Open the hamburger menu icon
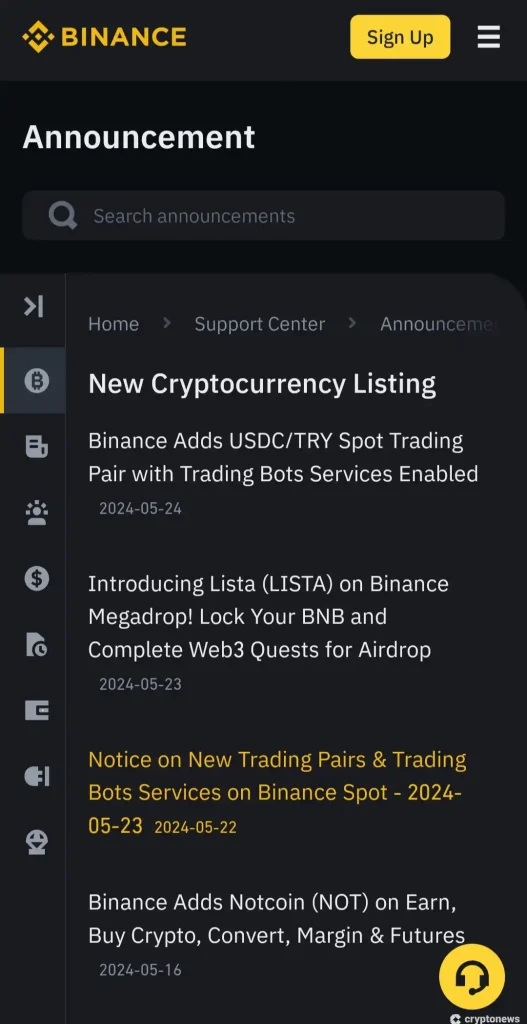Screen dimensions: 527x1024 click(488, 37)
